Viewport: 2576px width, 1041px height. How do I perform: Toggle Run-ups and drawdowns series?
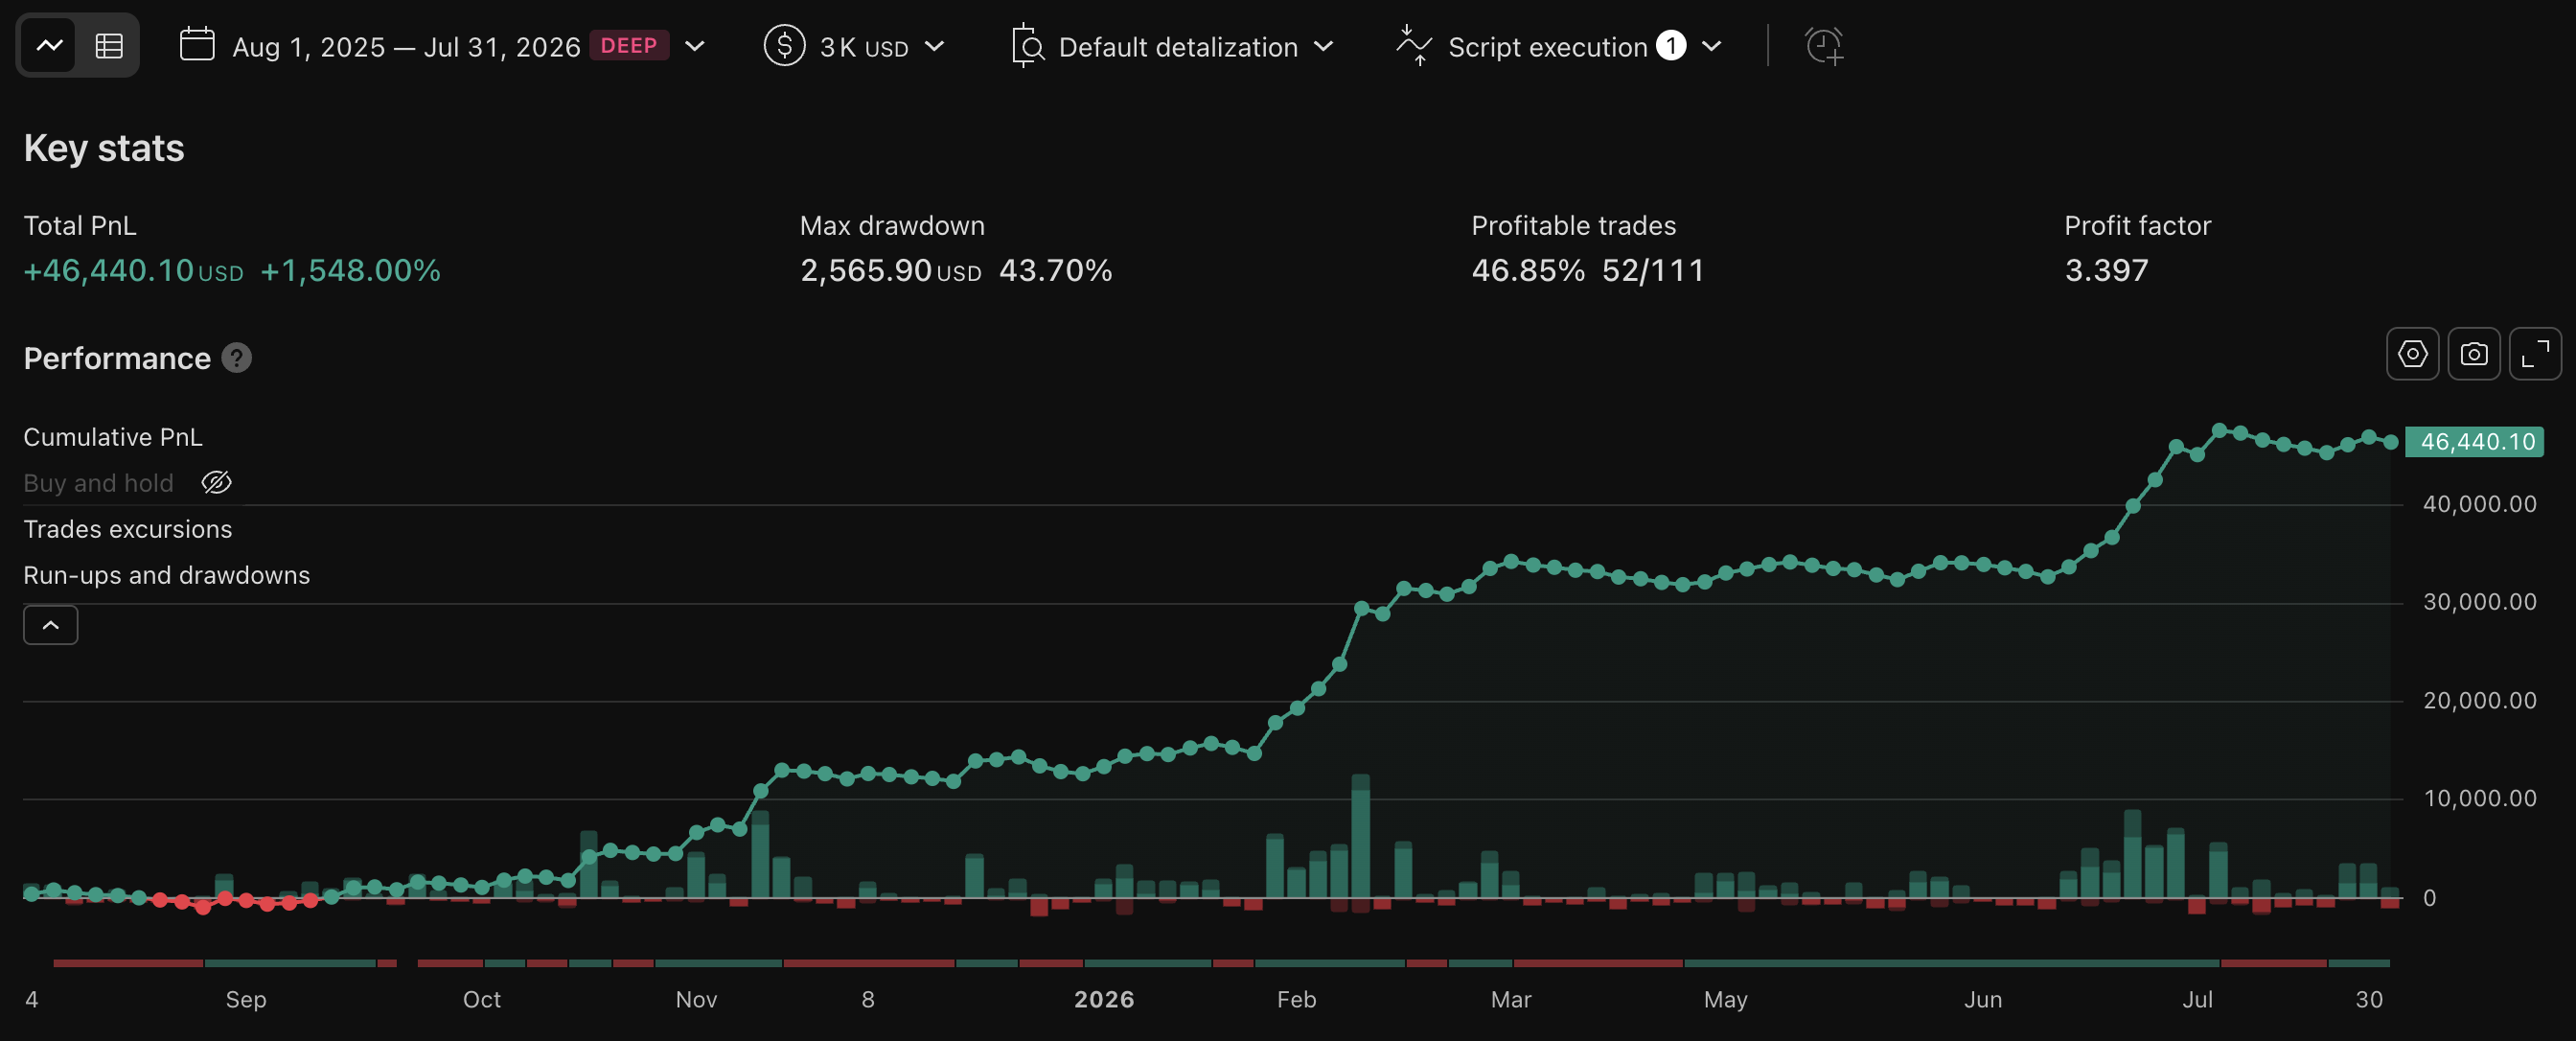(x=167, y=575)
